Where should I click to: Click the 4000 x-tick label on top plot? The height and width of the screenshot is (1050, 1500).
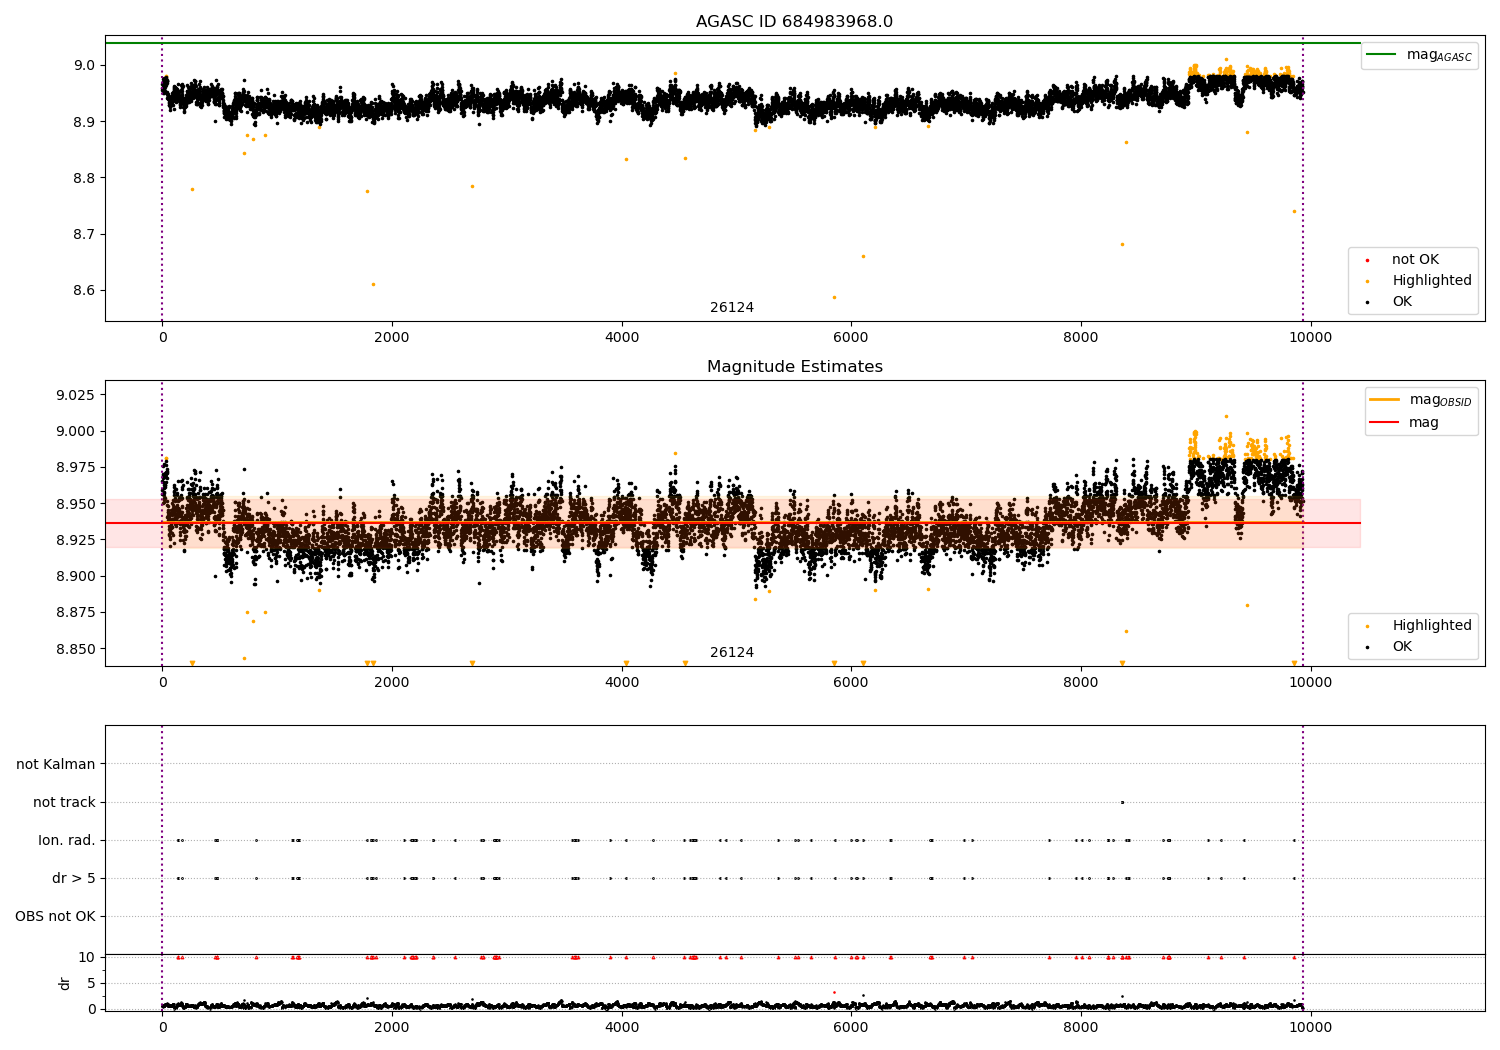622,338
